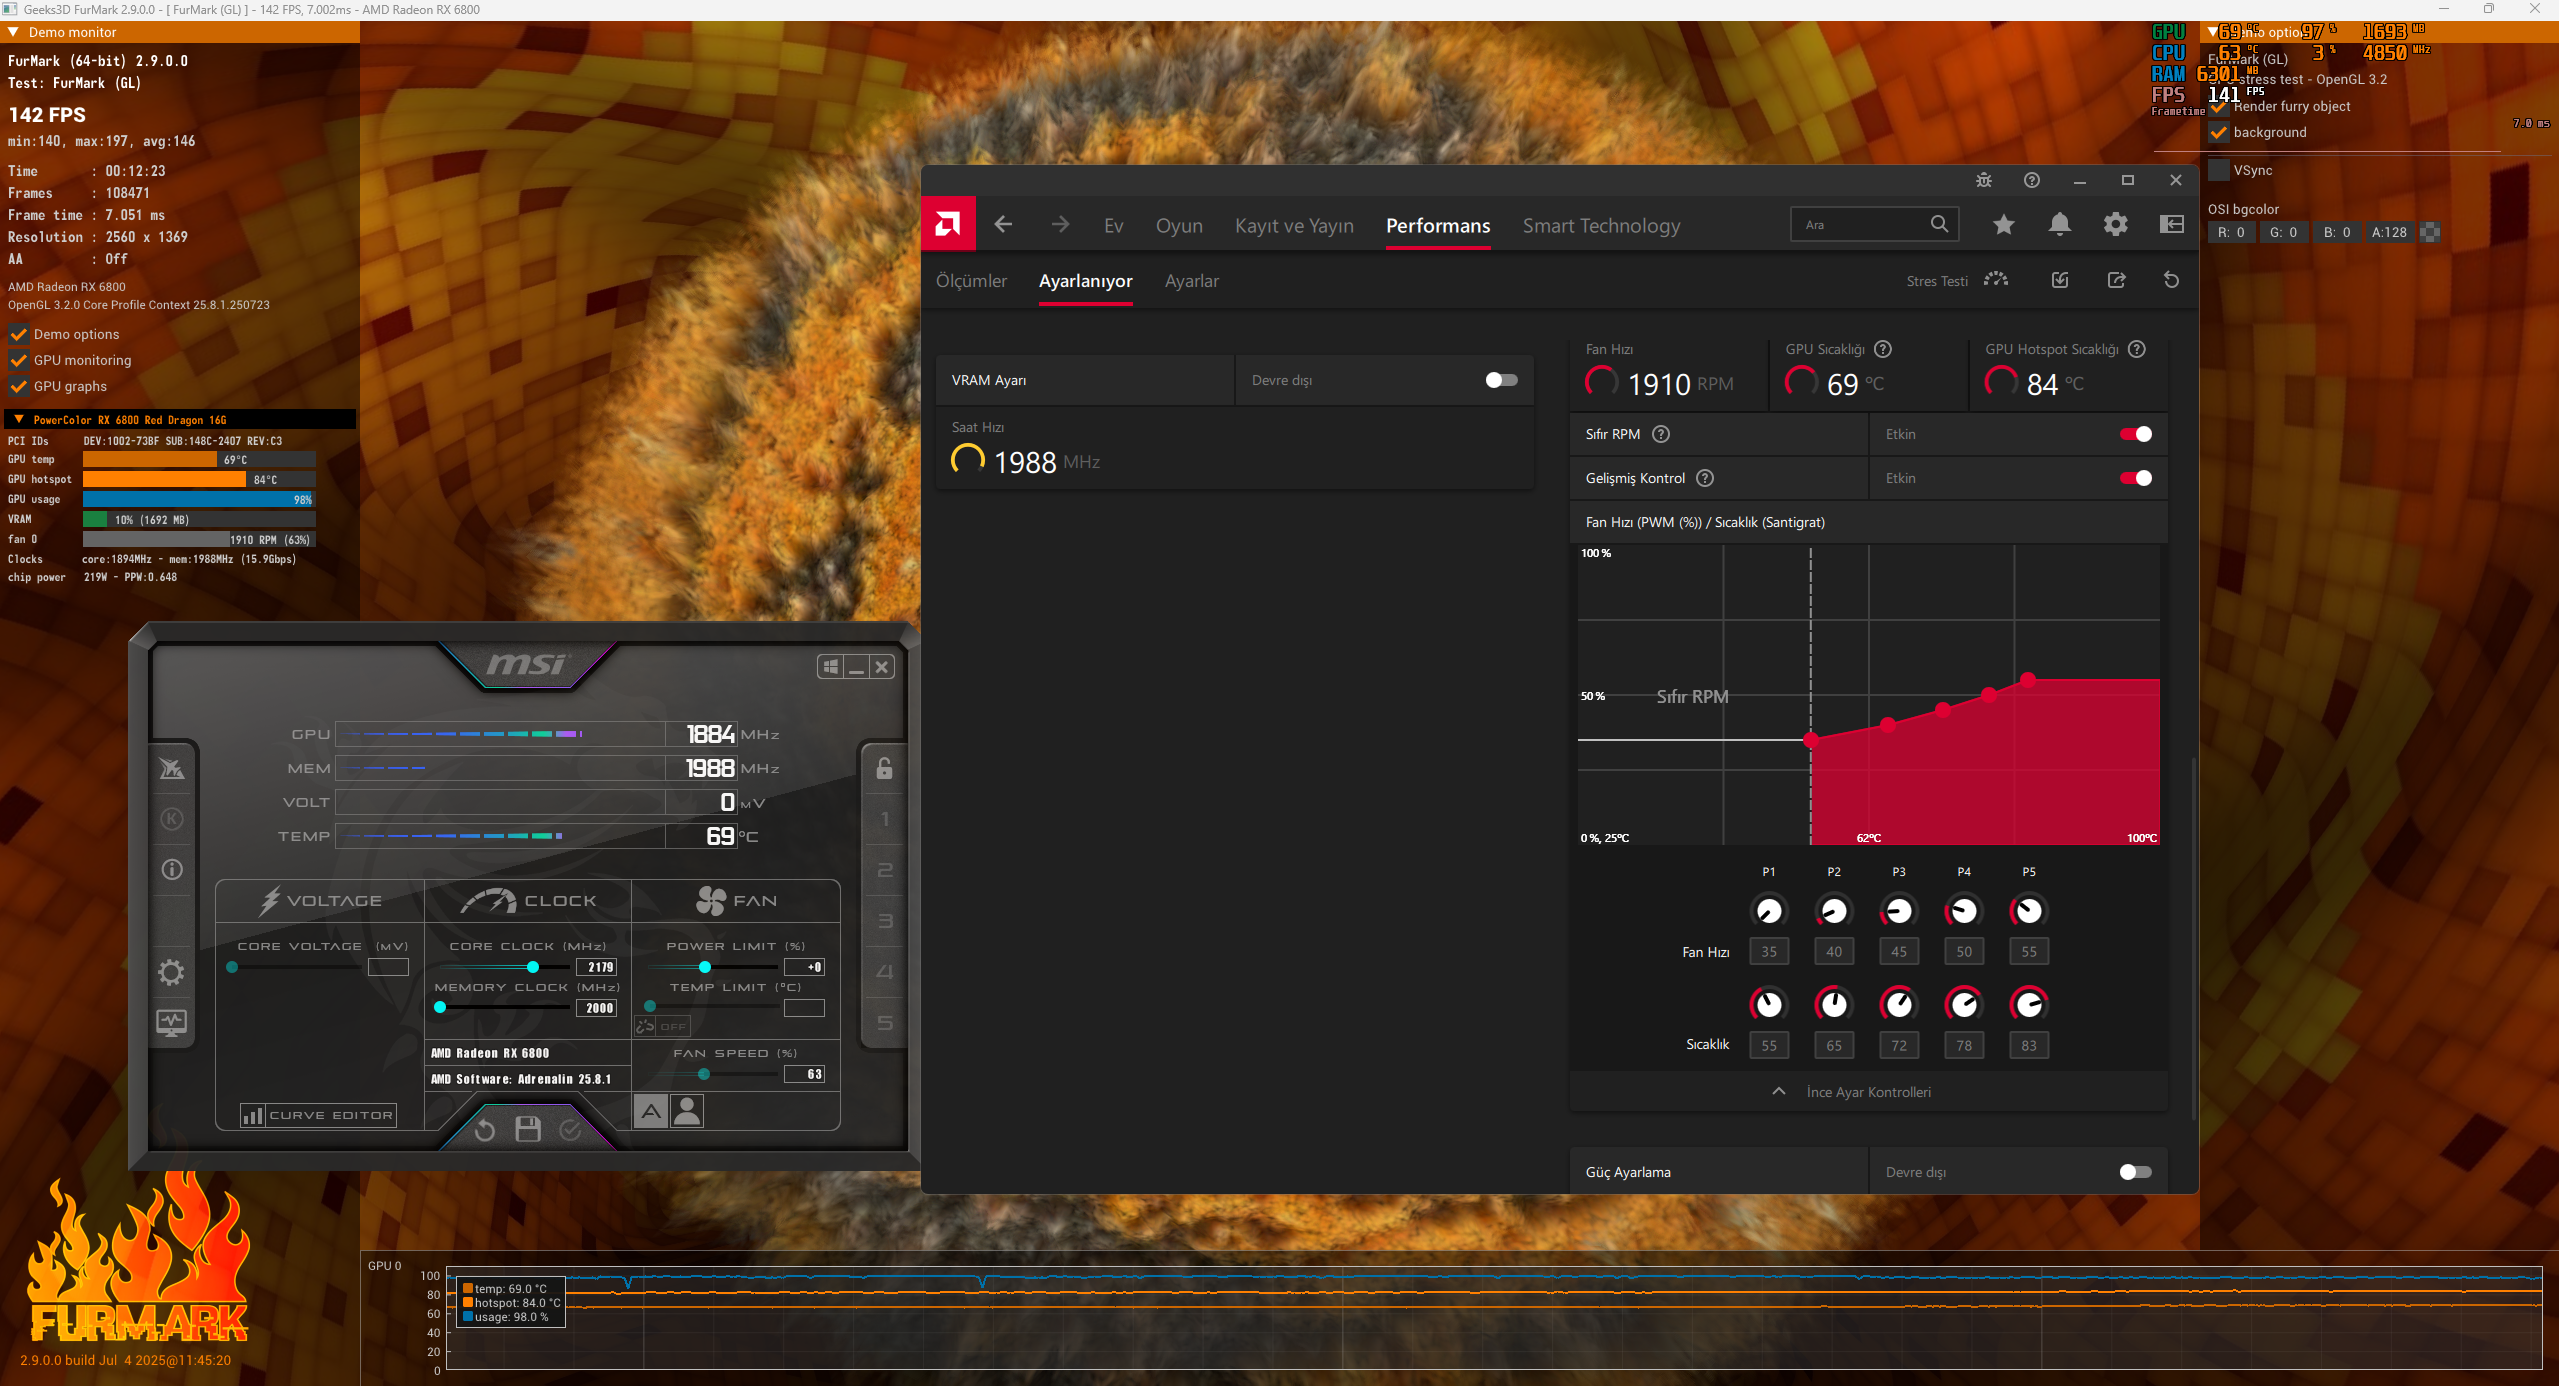The width and height of the screenshot is (2559, 1386).
Task: Switch to the Ev tab
Action: pyautogui.click(x=1114, y=226)
